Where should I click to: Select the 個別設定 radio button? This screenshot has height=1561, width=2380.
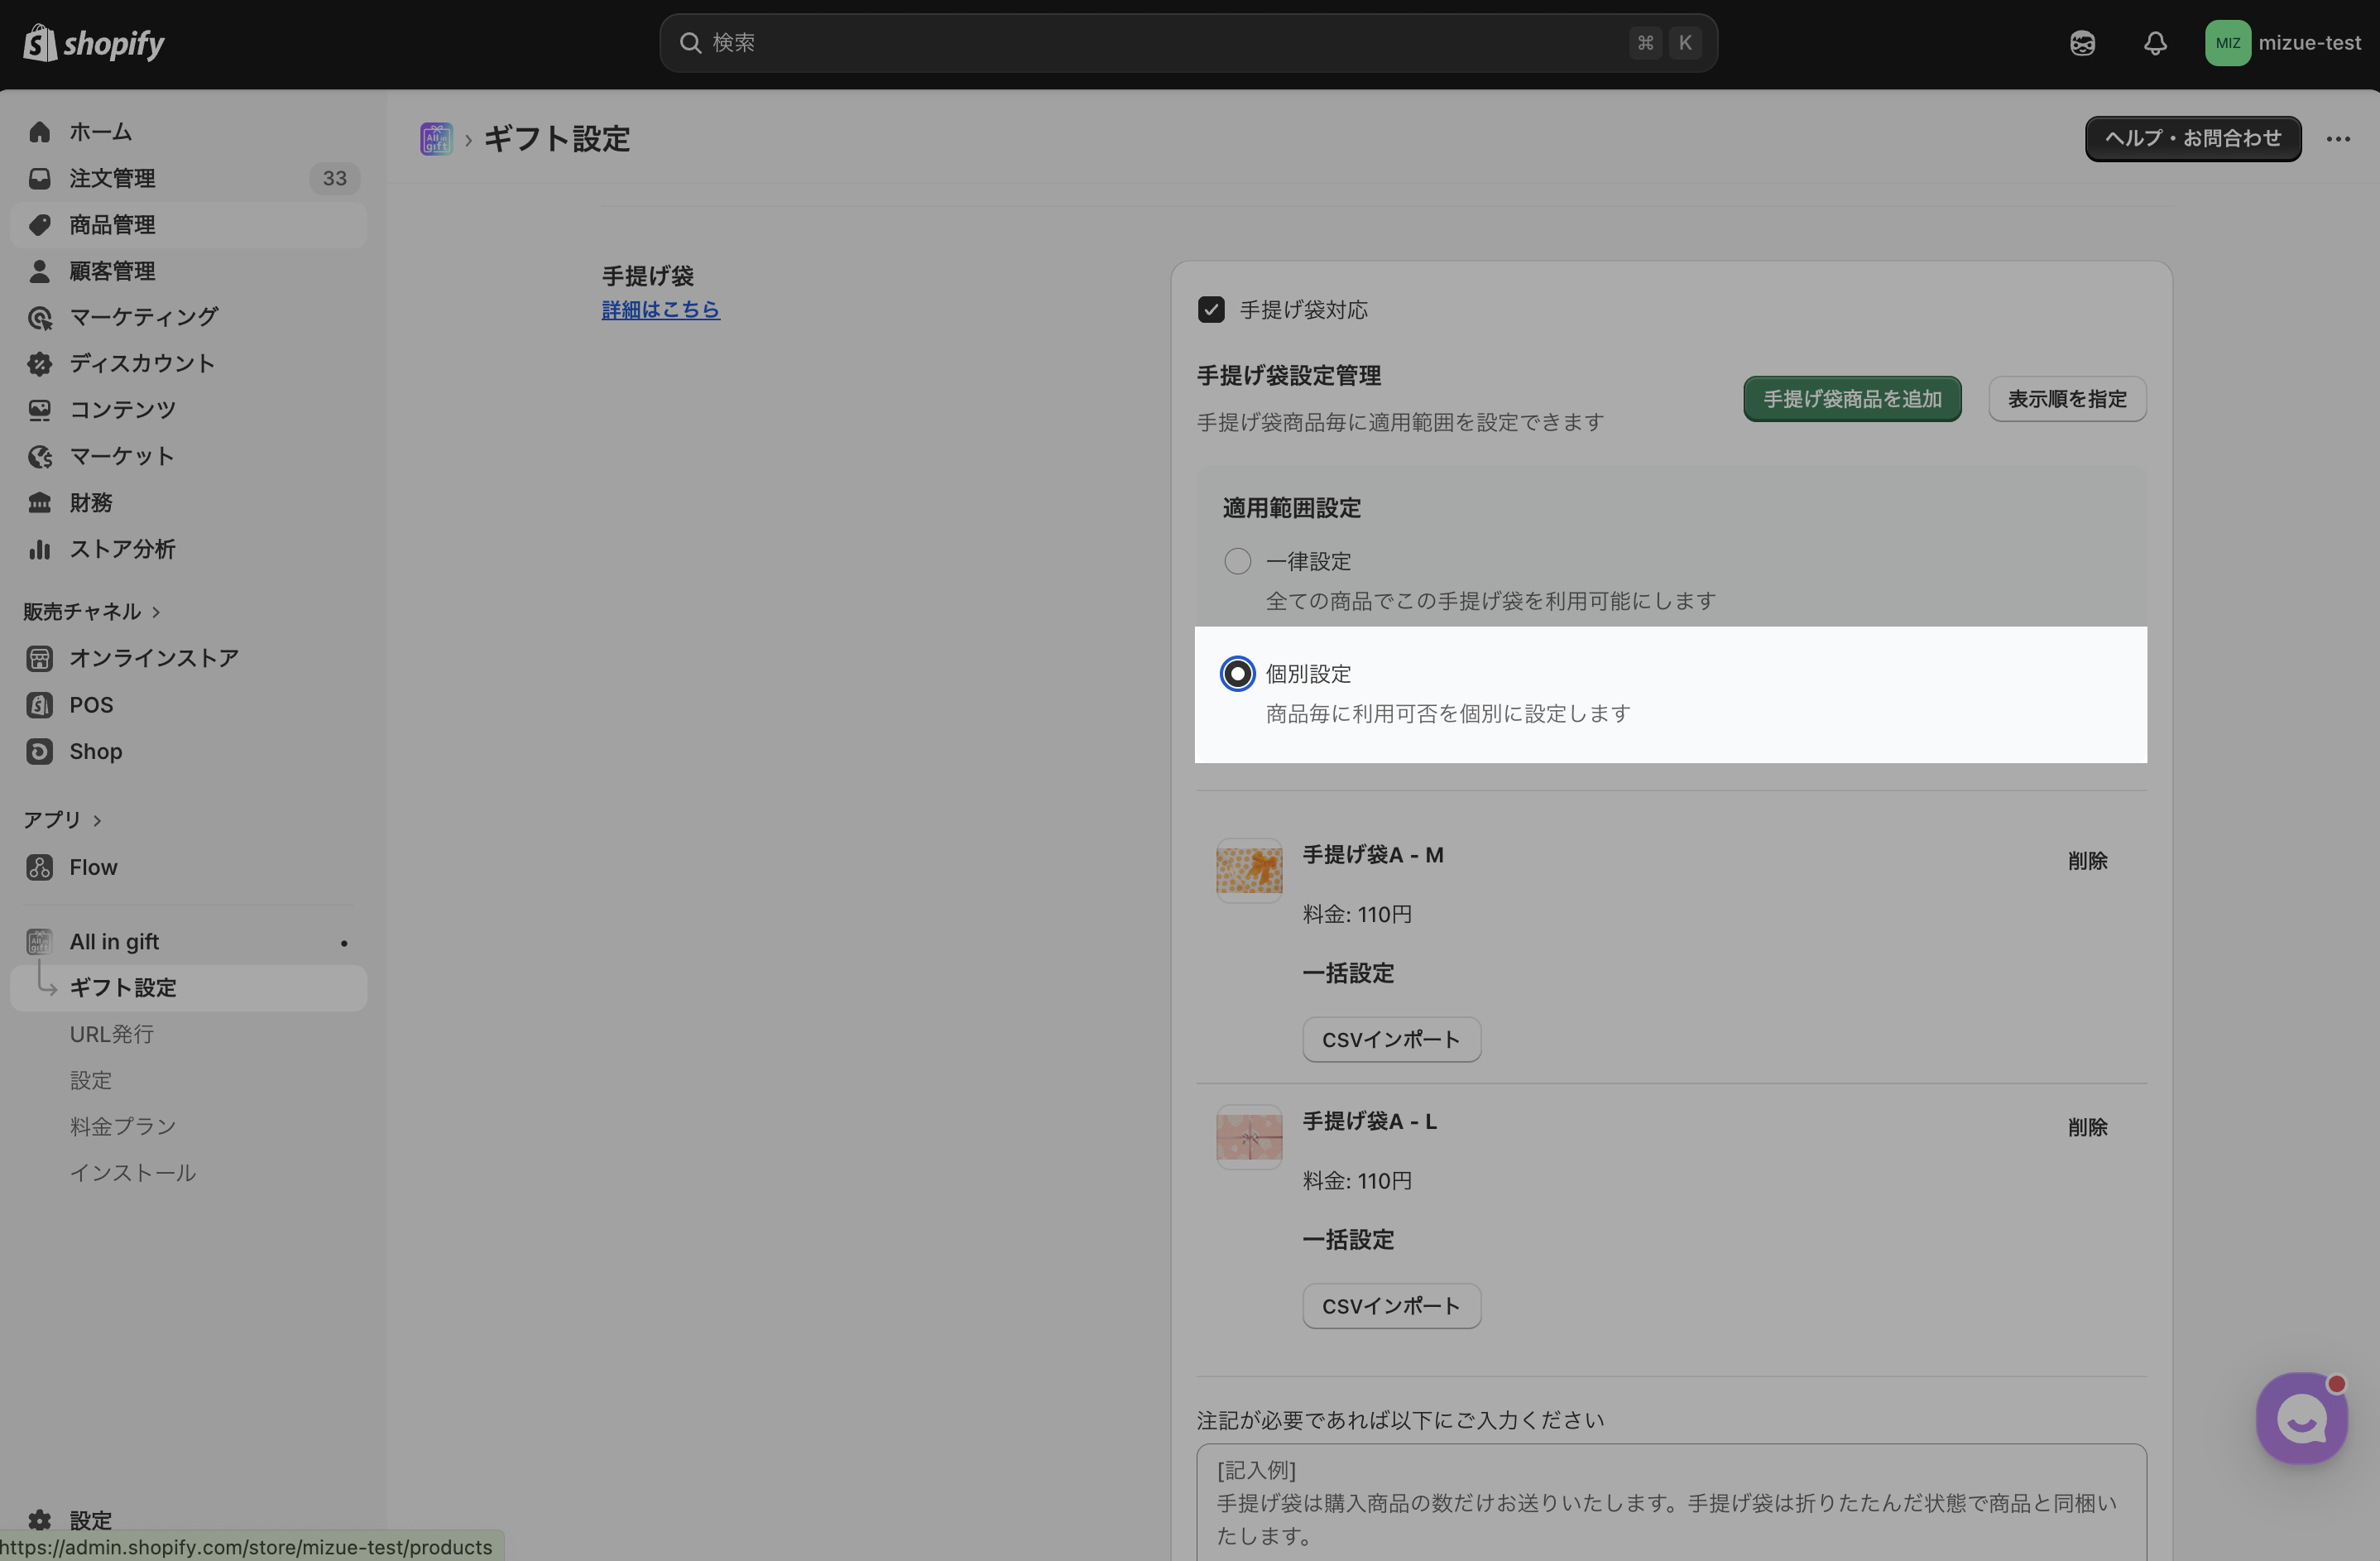point(1237,674)
